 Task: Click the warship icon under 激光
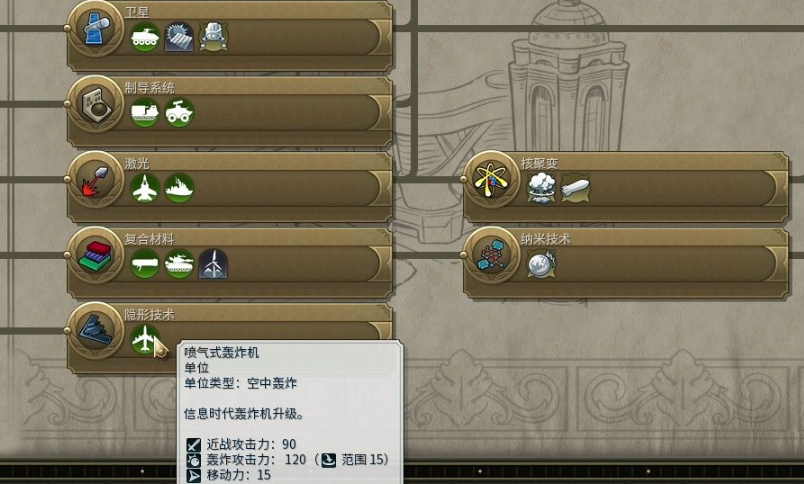pos(179,188)
